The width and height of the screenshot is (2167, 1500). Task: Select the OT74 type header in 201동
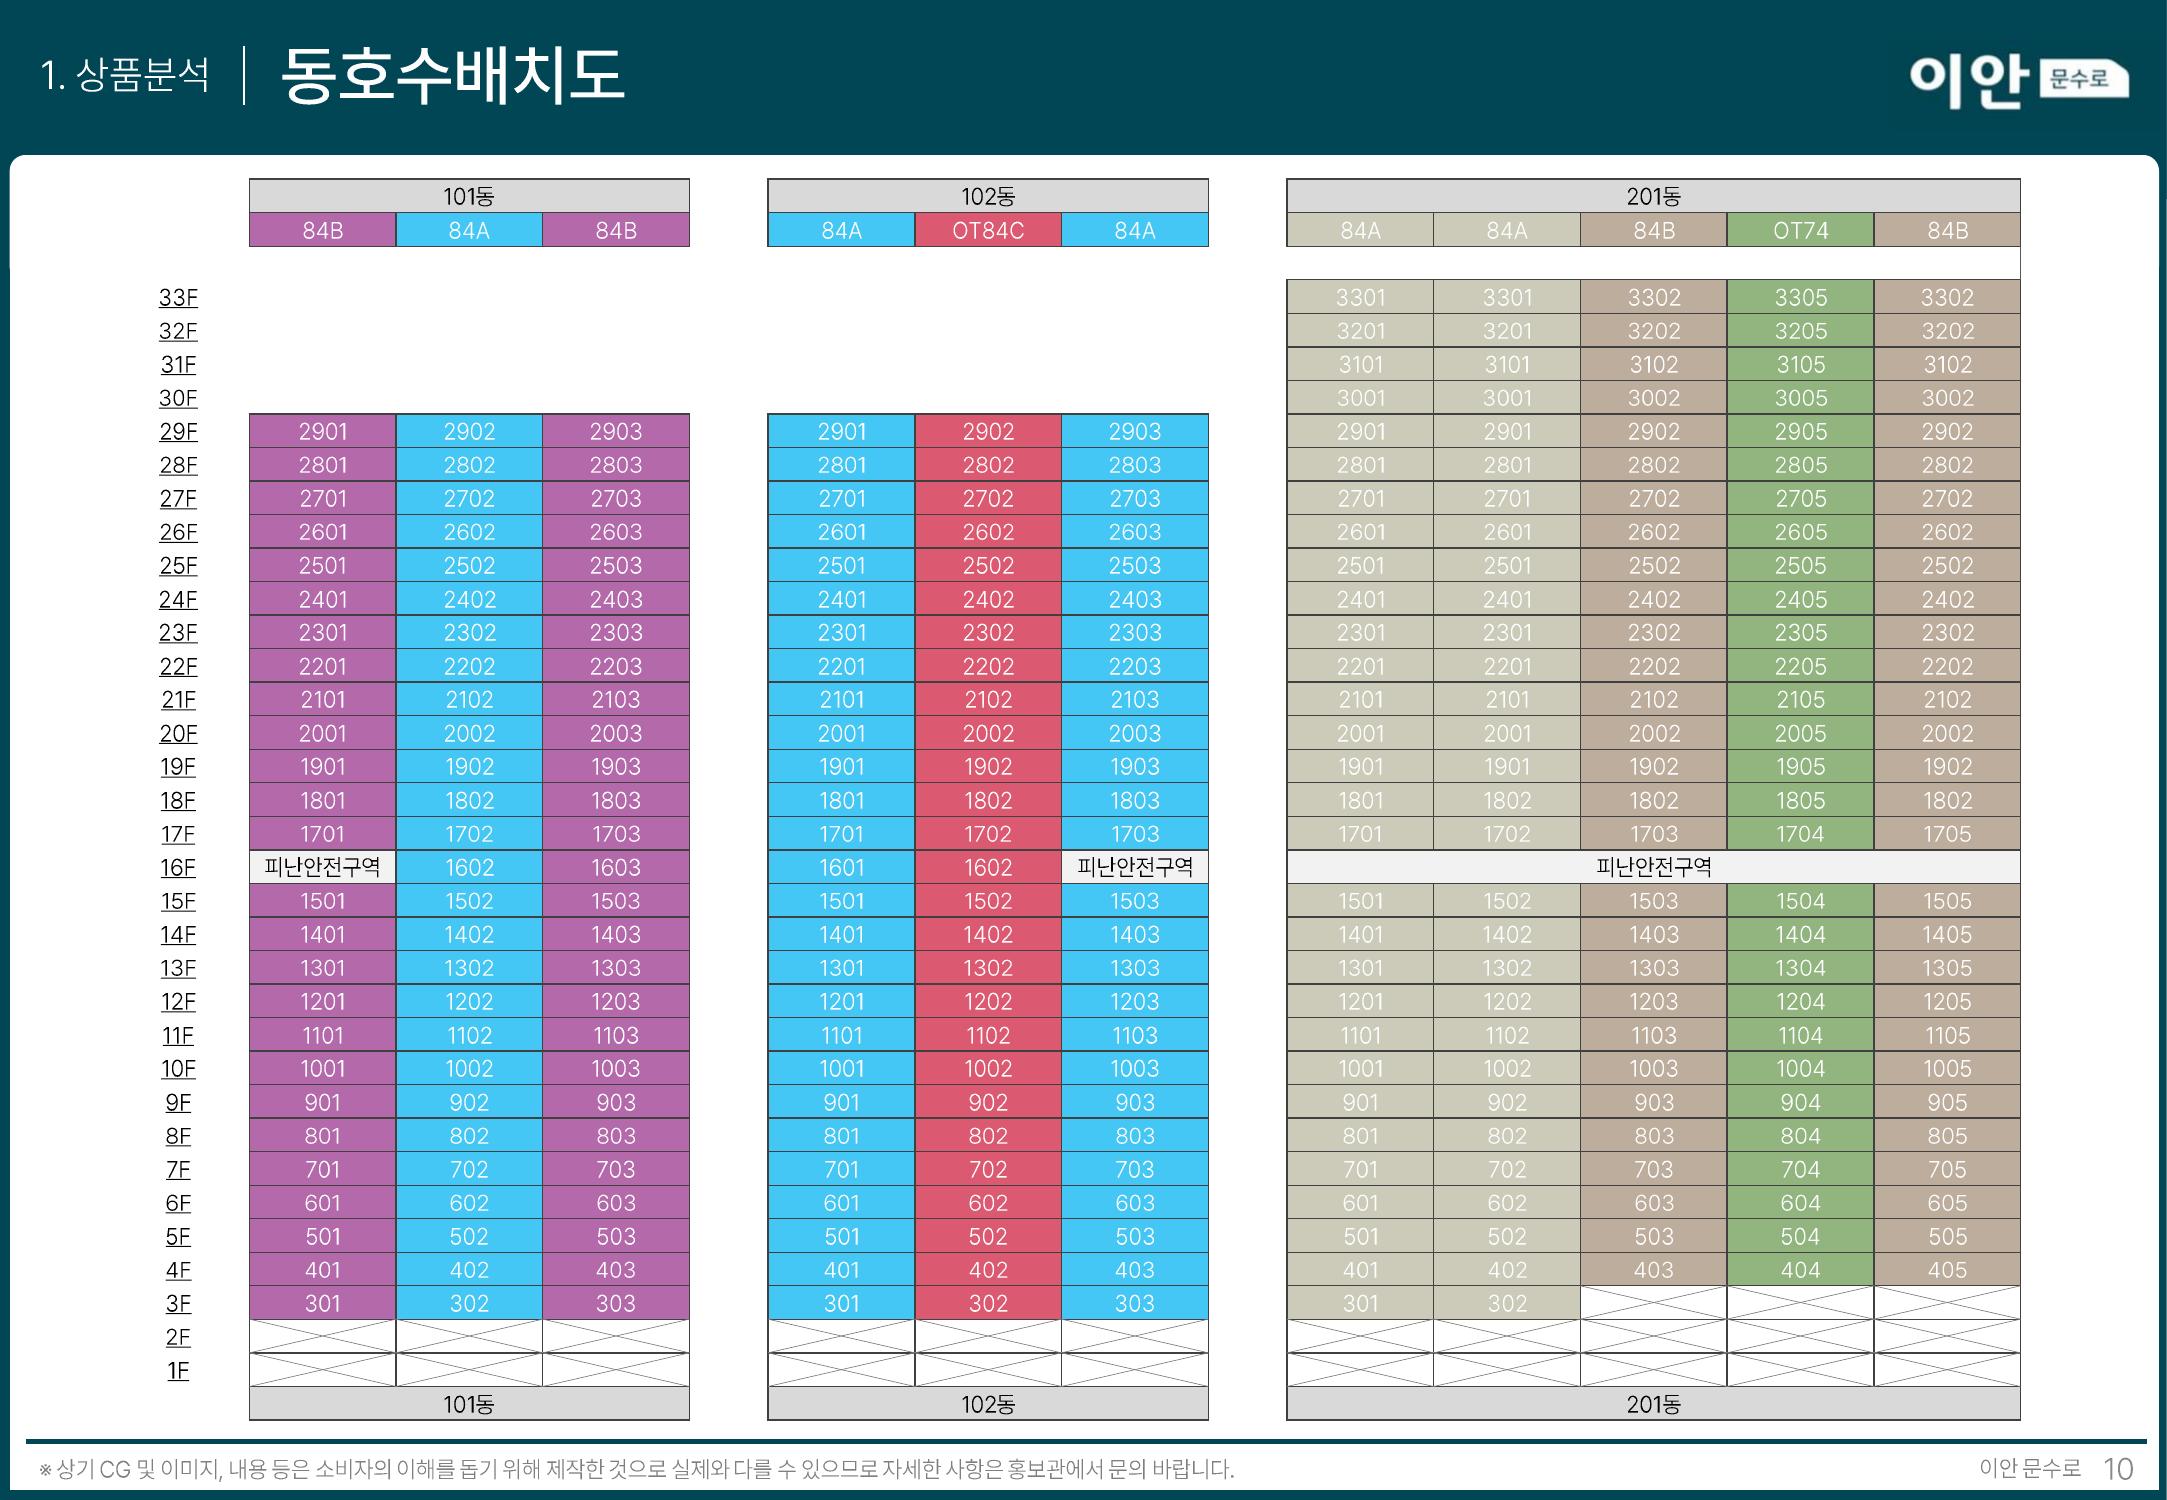pyautogui.click(x=1800, y=231)
